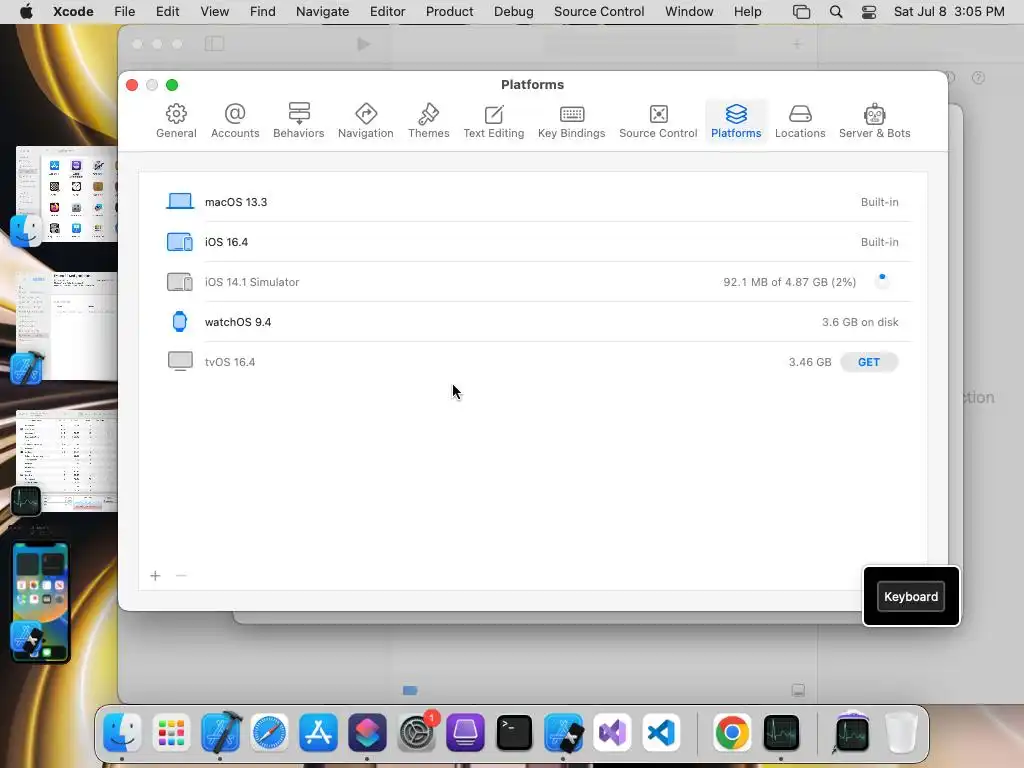Open Google Chrome from the Dock
The height and width of the screenshot is (768, 1024).
(x=732, y=732)
